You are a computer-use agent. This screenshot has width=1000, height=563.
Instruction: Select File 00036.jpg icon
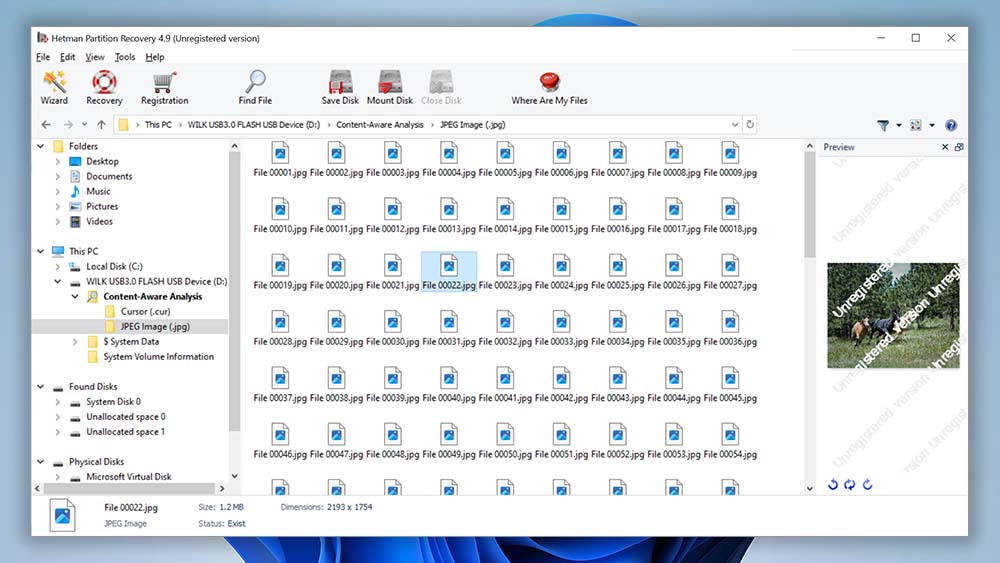click(730, 322)
